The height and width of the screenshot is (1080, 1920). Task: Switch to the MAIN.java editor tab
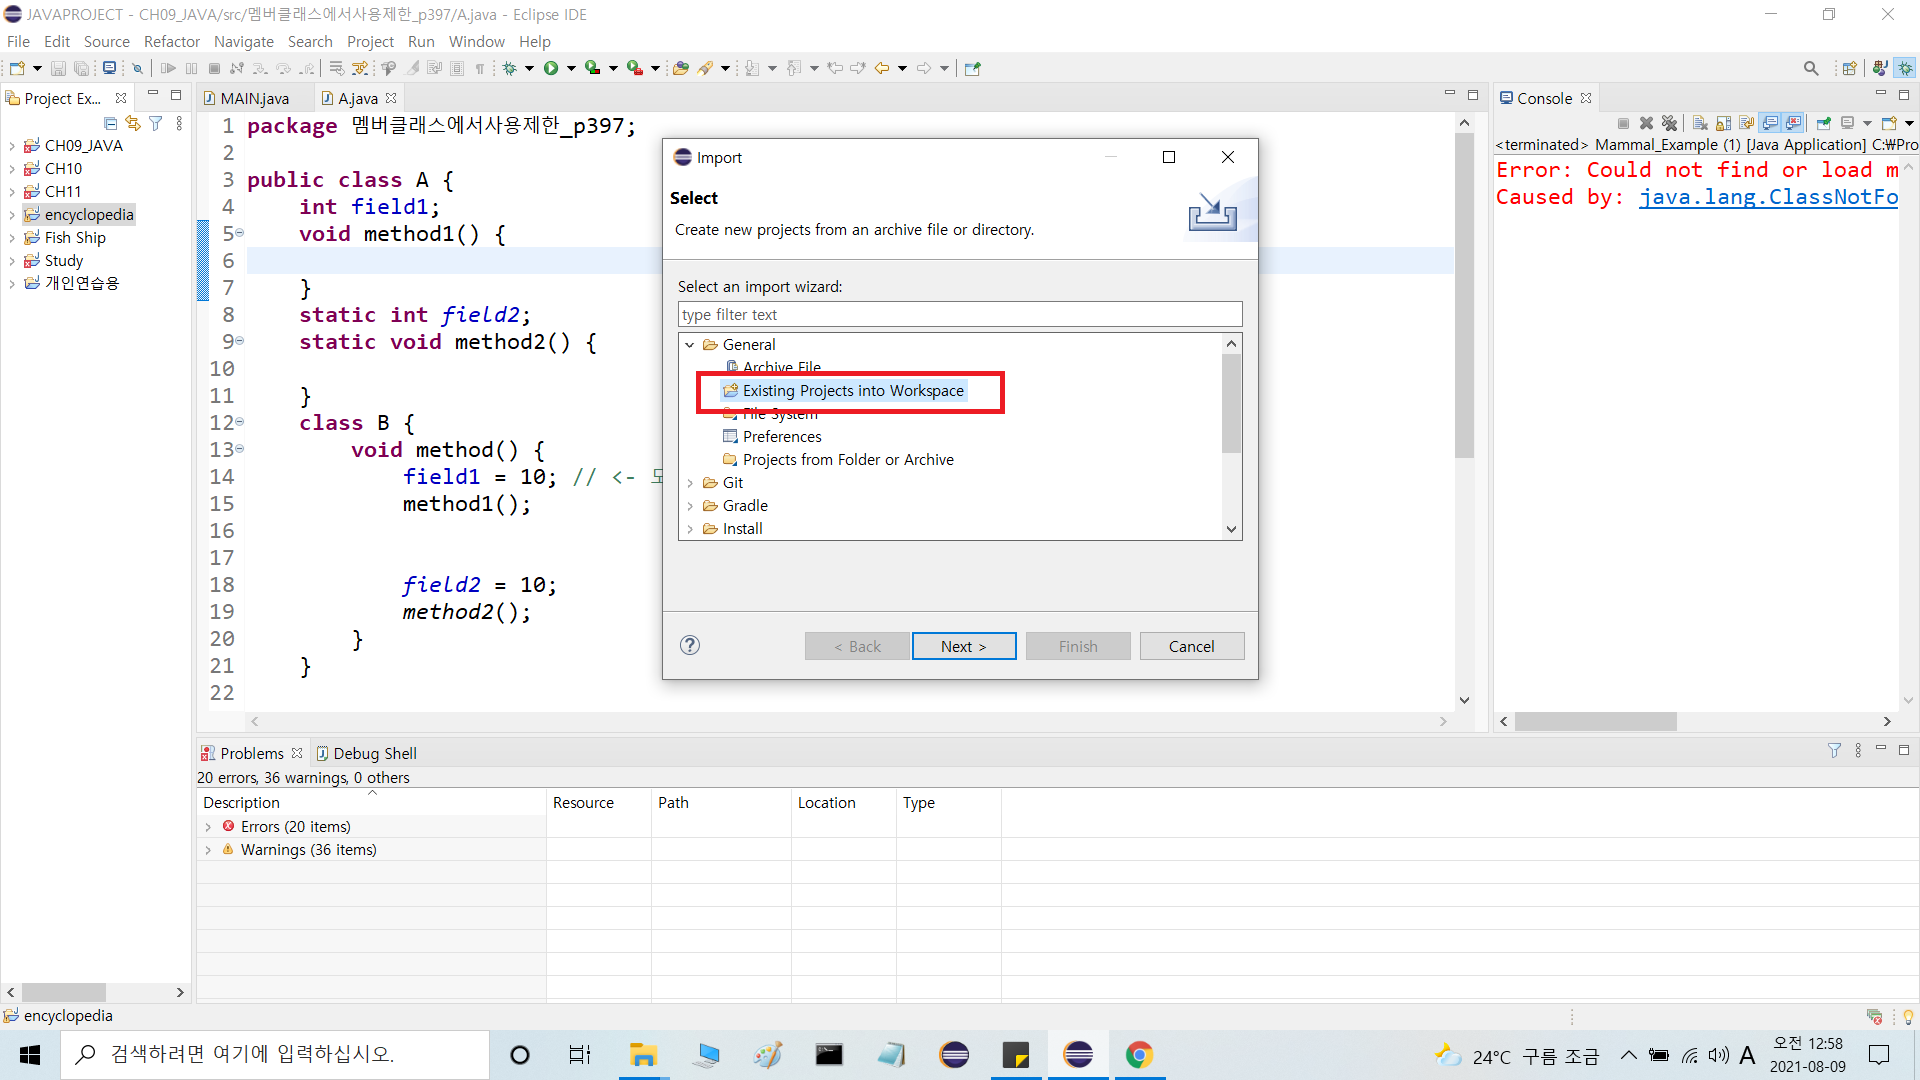pyautogui.click(x=253, y=98)
